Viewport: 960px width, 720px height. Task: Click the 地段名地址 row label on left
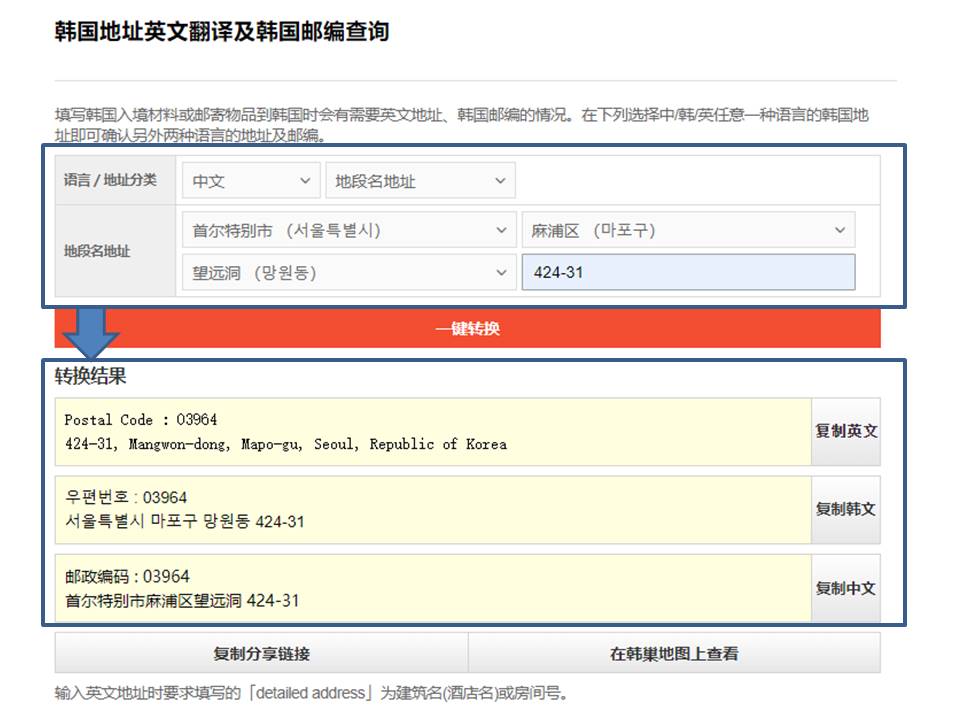tap(98, 251)
